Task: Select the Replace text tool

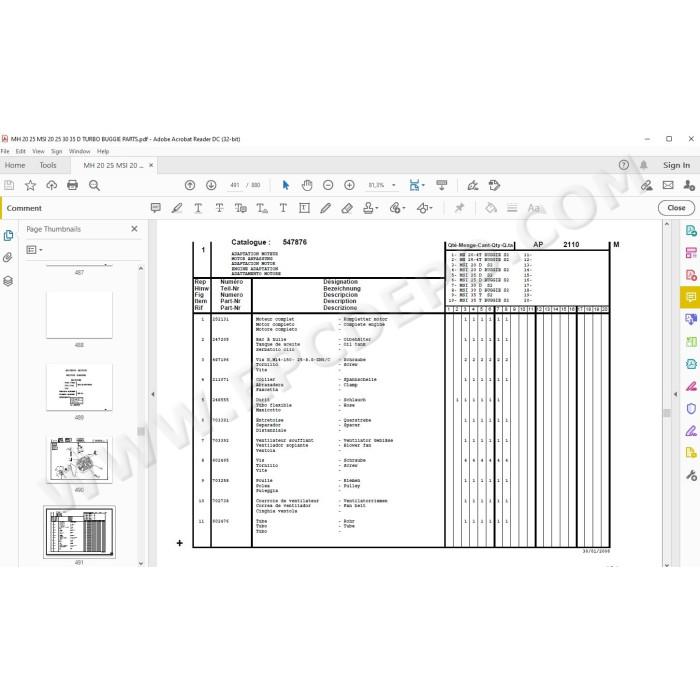Action: point(241,208)
